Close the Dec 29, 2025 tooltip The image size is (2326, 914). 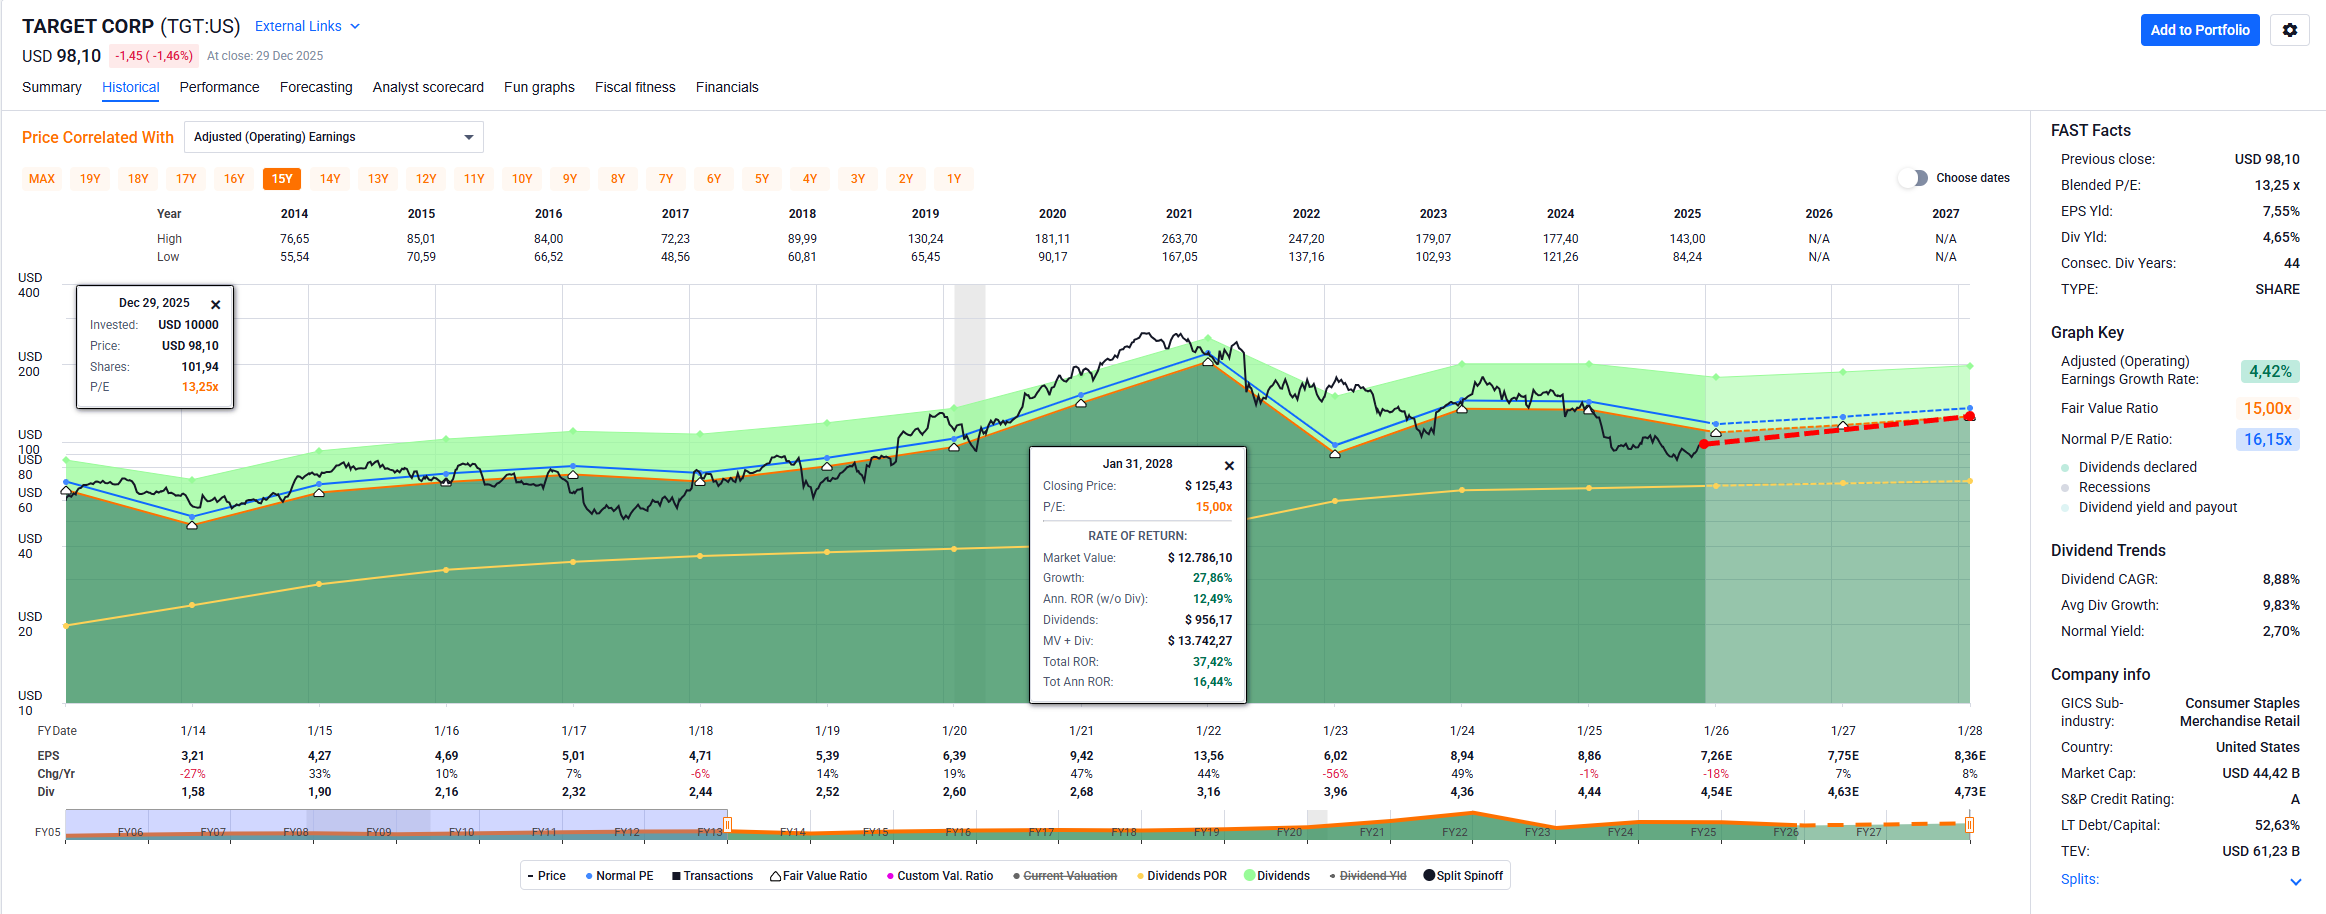[x=215, y=304]
